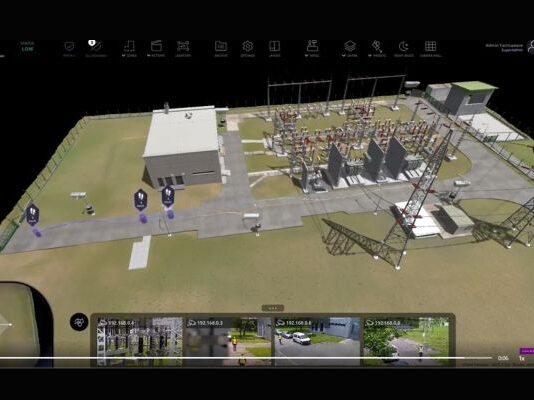Open the camera thumbnail showing the white van

coord(317,341)
